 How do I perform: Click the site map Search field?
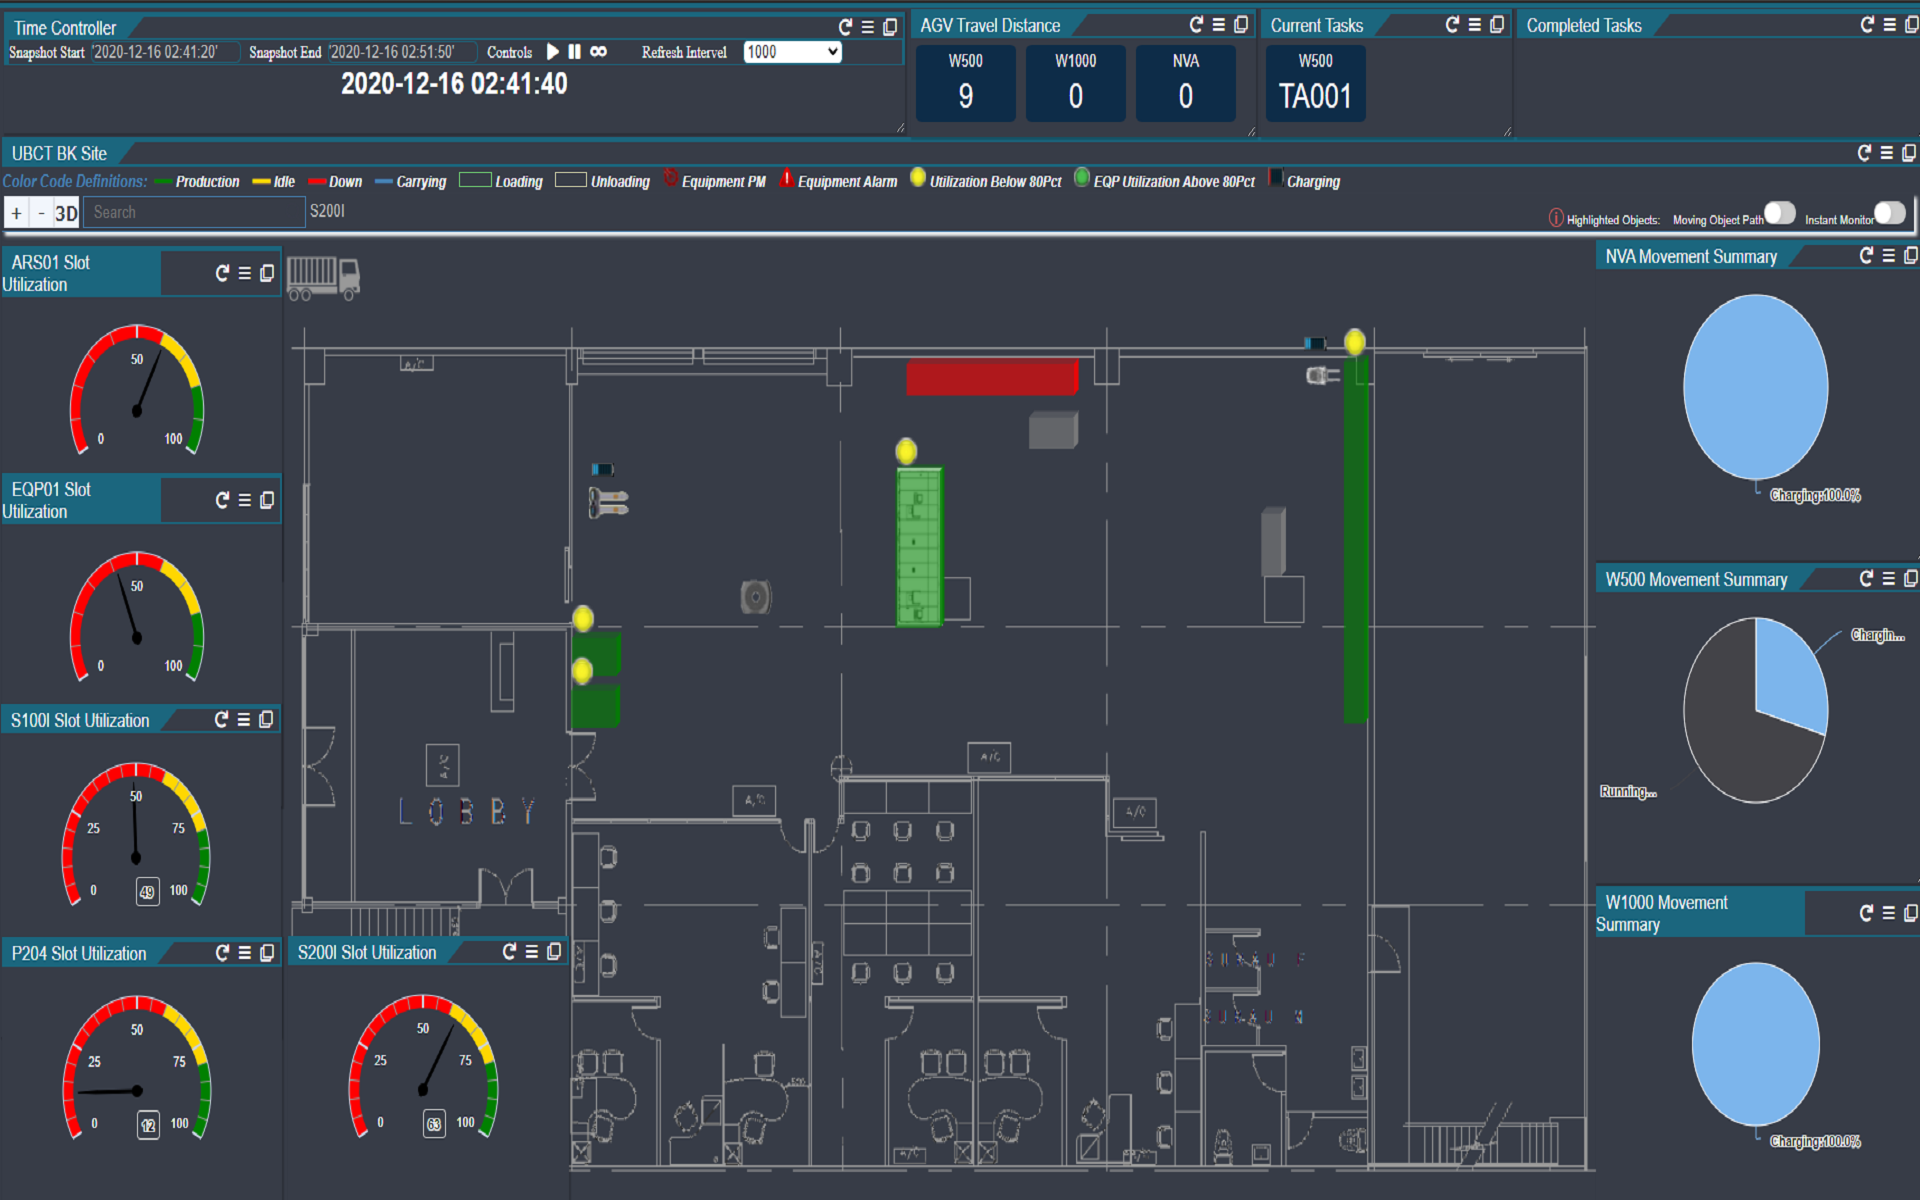tap(195, 213)
